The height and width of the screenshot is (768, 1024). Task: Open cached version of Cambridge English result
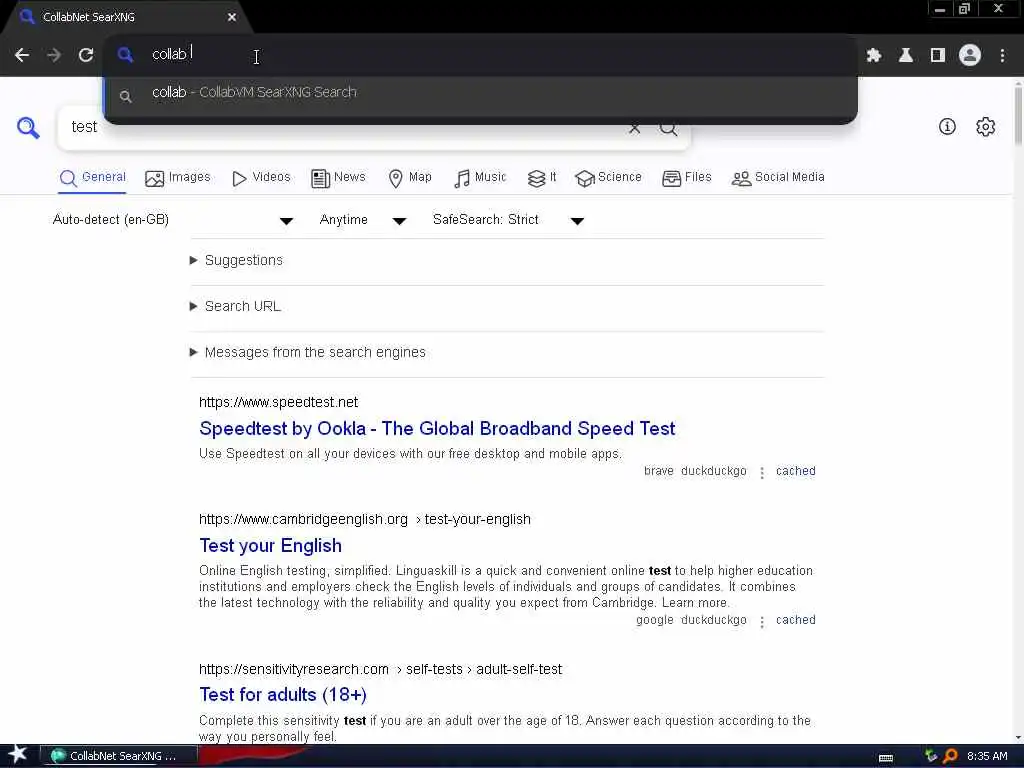tap(795, 620)
